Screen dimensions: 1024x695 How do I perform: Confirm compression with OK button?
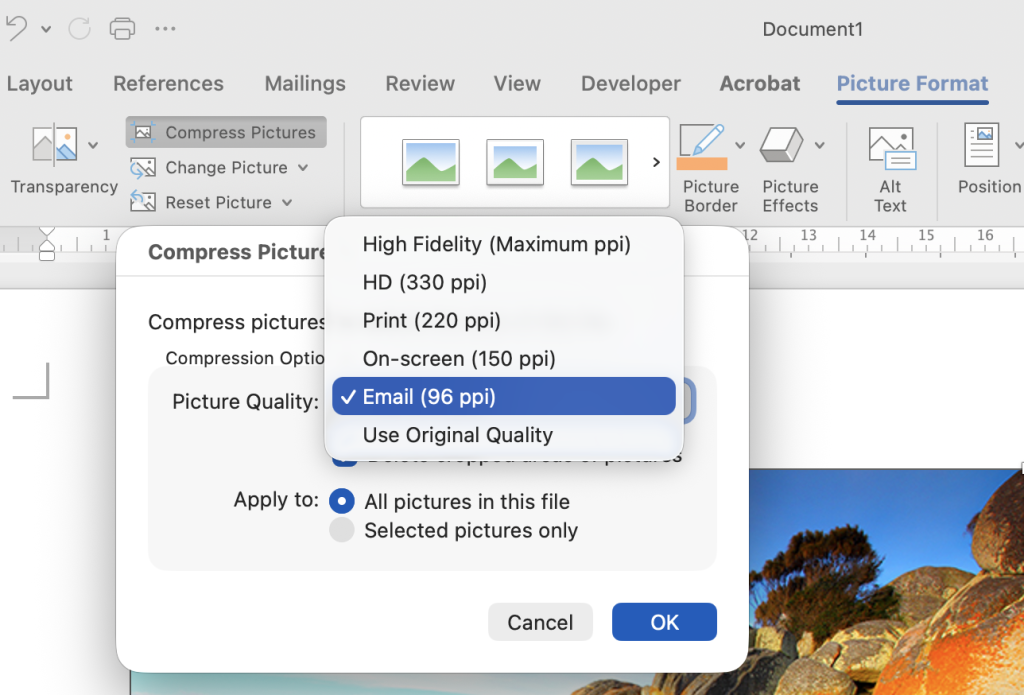coord(664,622)
